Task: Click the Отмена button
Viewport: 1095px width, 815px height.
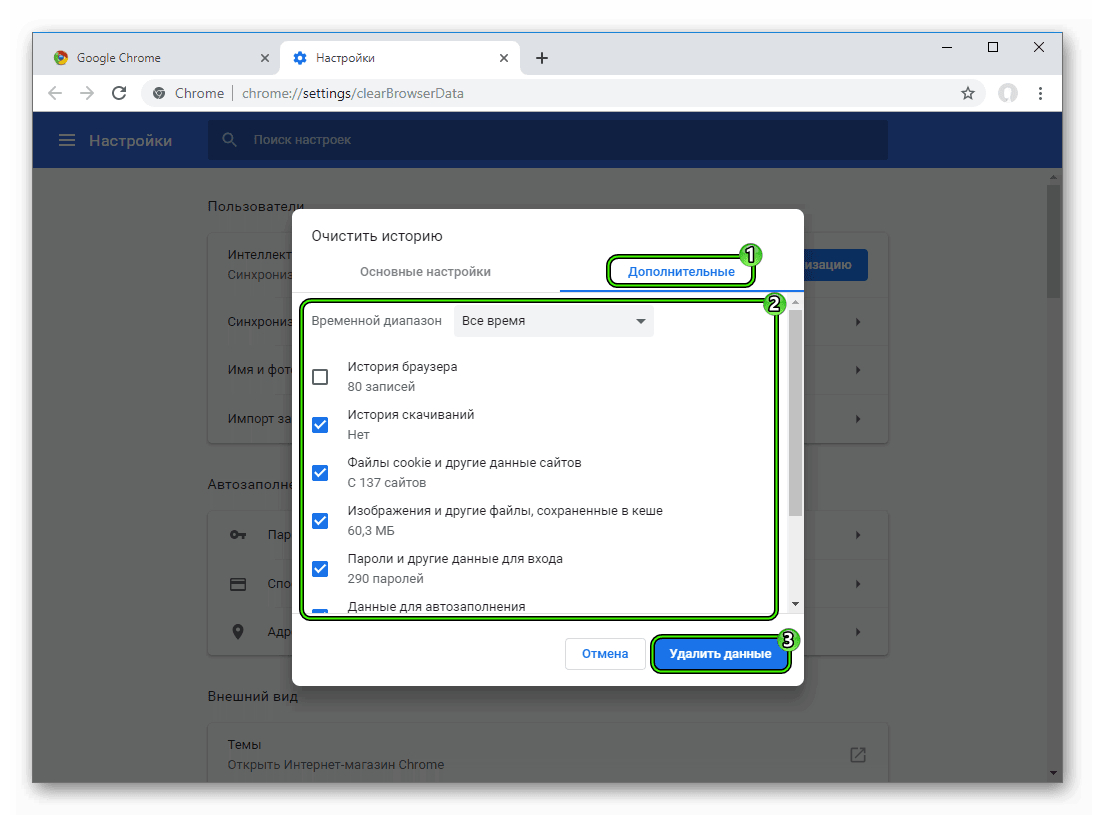Action: coord(605,654)
